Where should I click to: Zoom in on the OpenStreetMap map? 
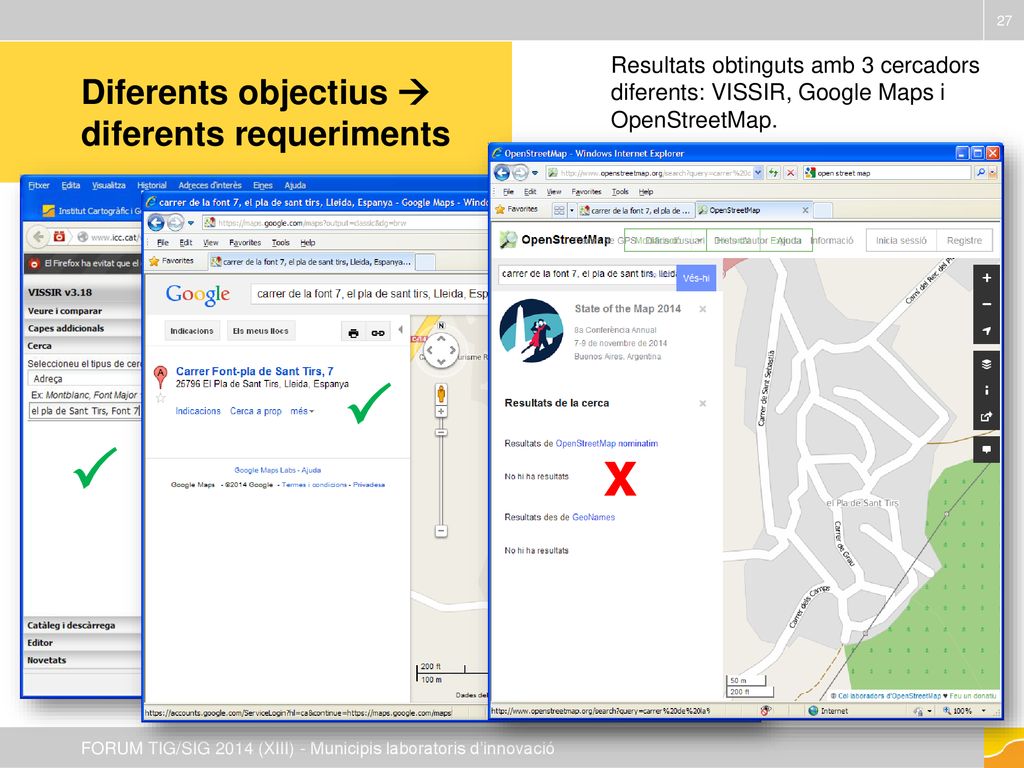pos(986,278)
